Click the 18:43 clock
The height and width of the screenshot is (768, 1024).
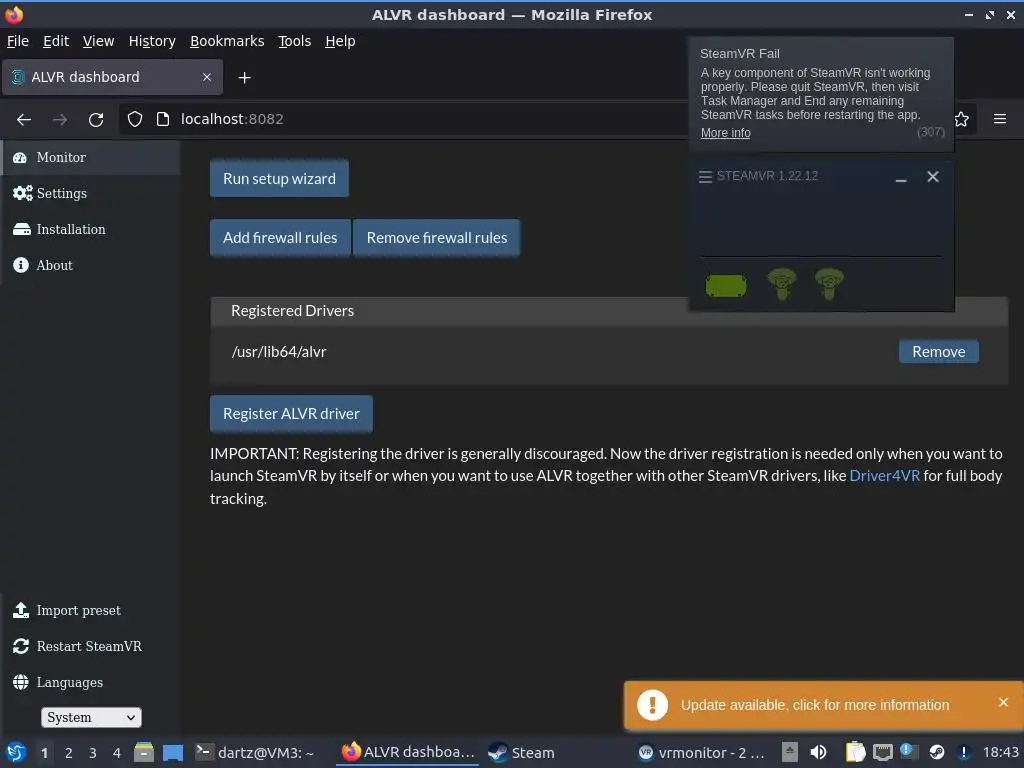1001,752
